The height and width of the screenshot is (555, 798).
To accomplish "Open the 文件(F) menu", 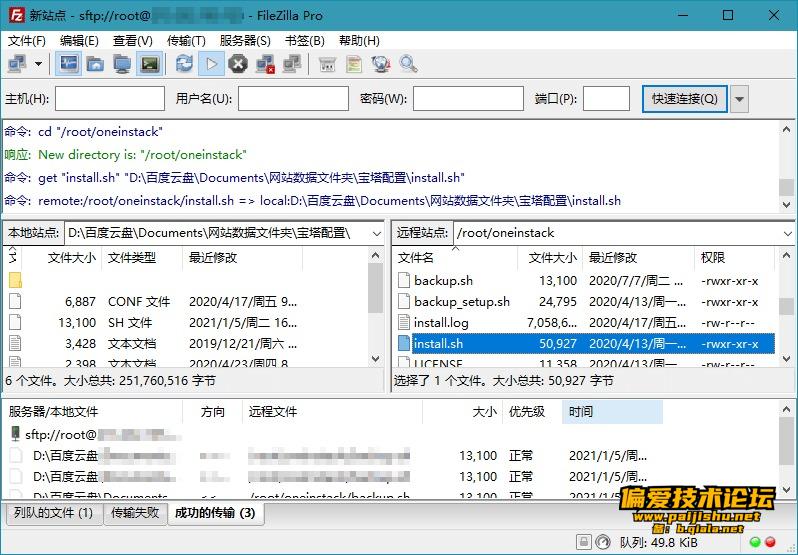I will 27,41.
